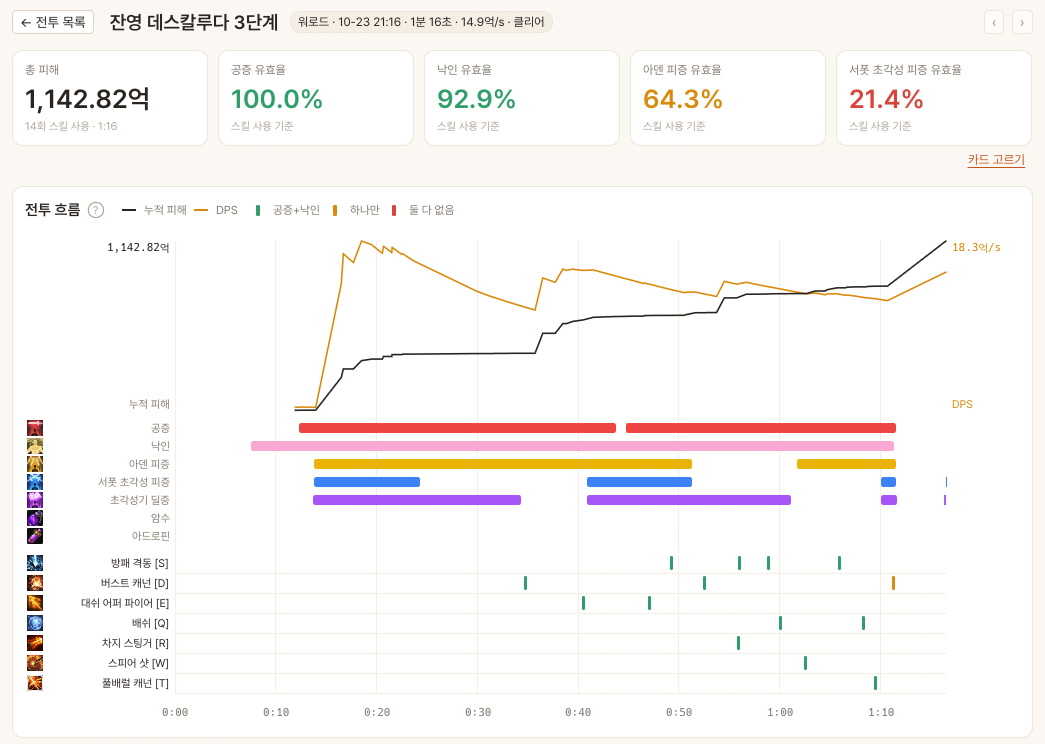Click the orange 버스트 캐넌 skill marker
This screenshot has height=744, width=1045.
(x=893, y=583)
